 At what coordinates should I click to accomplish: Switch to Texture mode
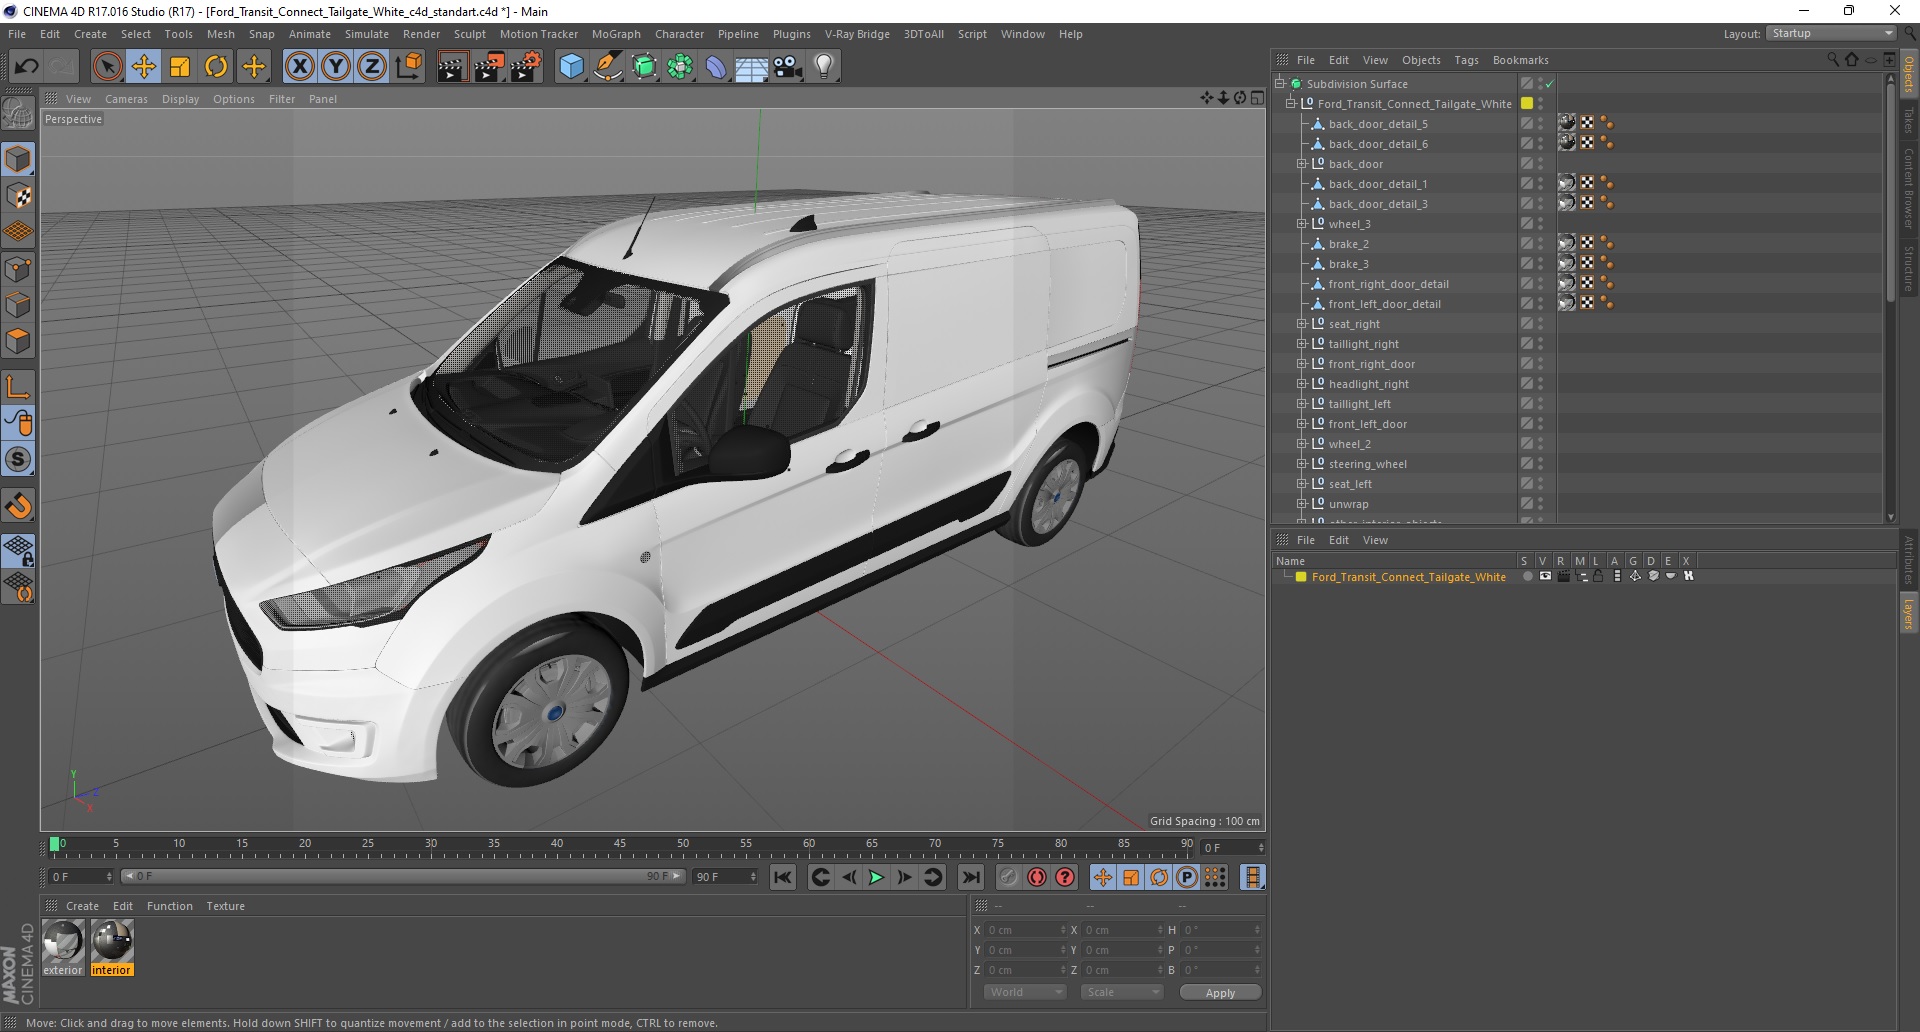18,196
